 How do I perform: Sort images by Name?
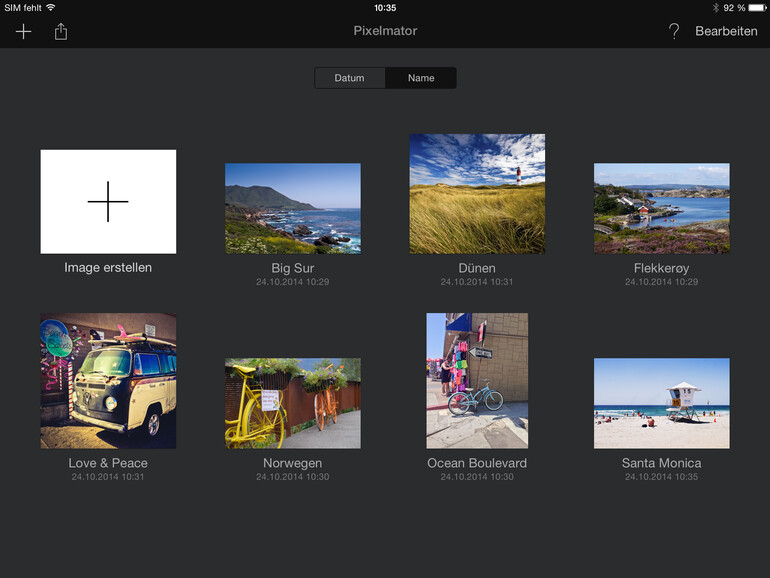(421, 78)
